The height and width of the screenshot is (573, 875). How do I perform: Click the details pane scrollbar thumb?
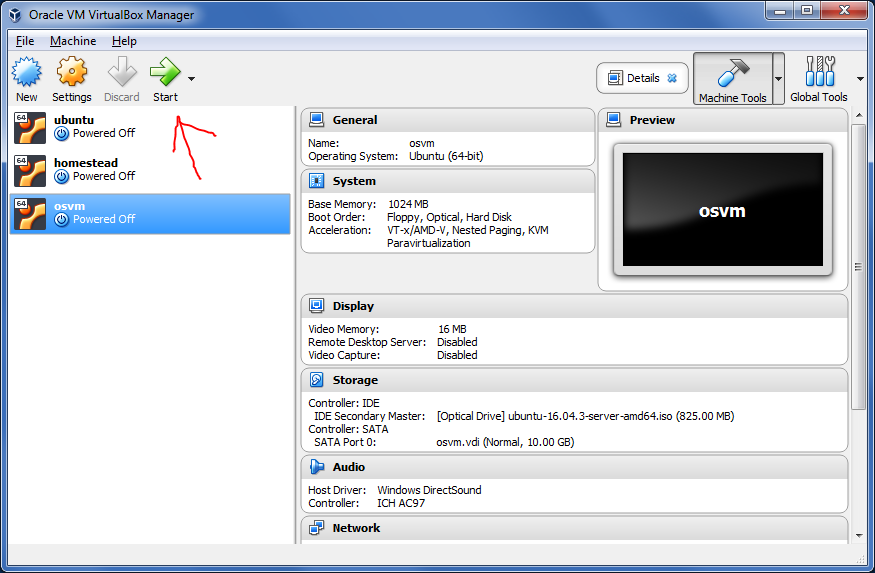tap(858, 267)
